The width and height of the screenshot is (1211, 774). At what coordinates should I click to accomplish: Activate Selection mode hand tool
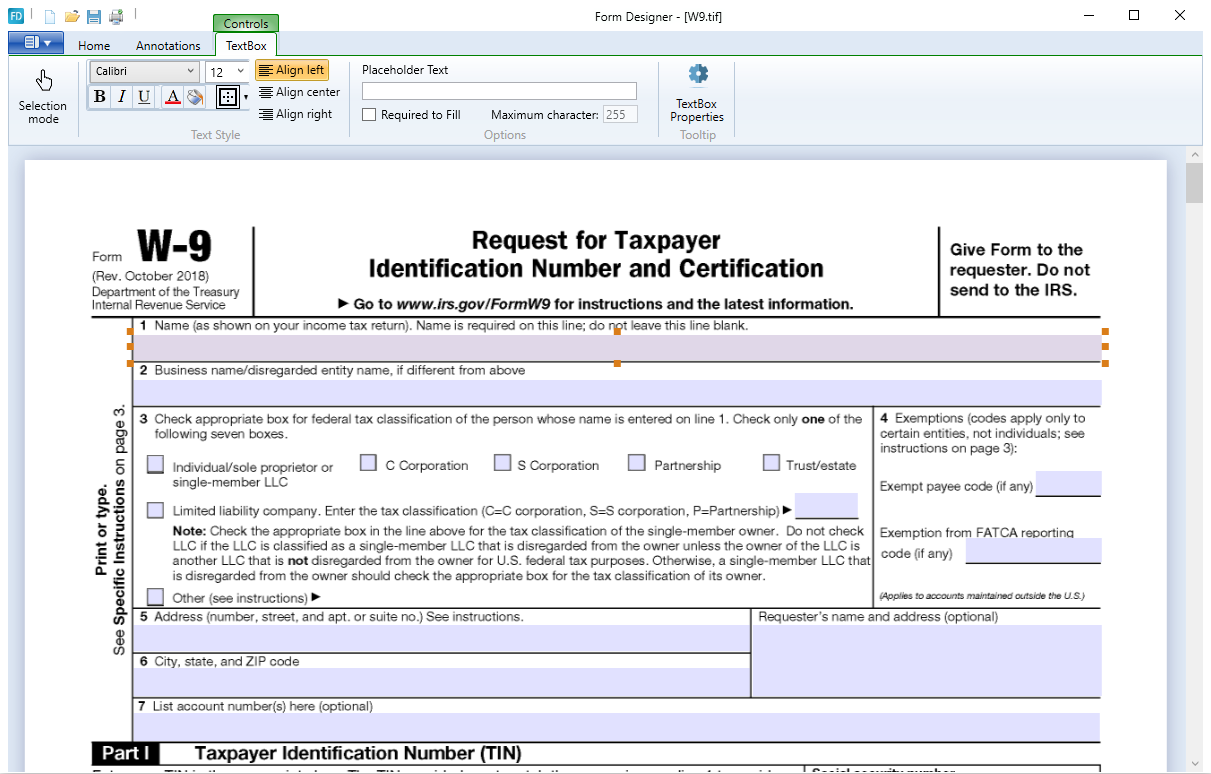click(x=43, y=97)
